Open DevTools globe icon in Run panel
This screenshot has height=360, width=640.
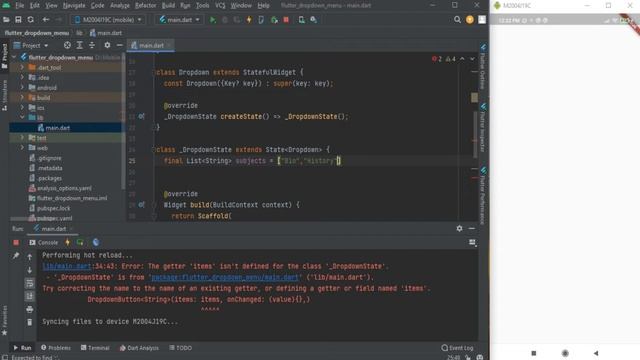point(96,242)
